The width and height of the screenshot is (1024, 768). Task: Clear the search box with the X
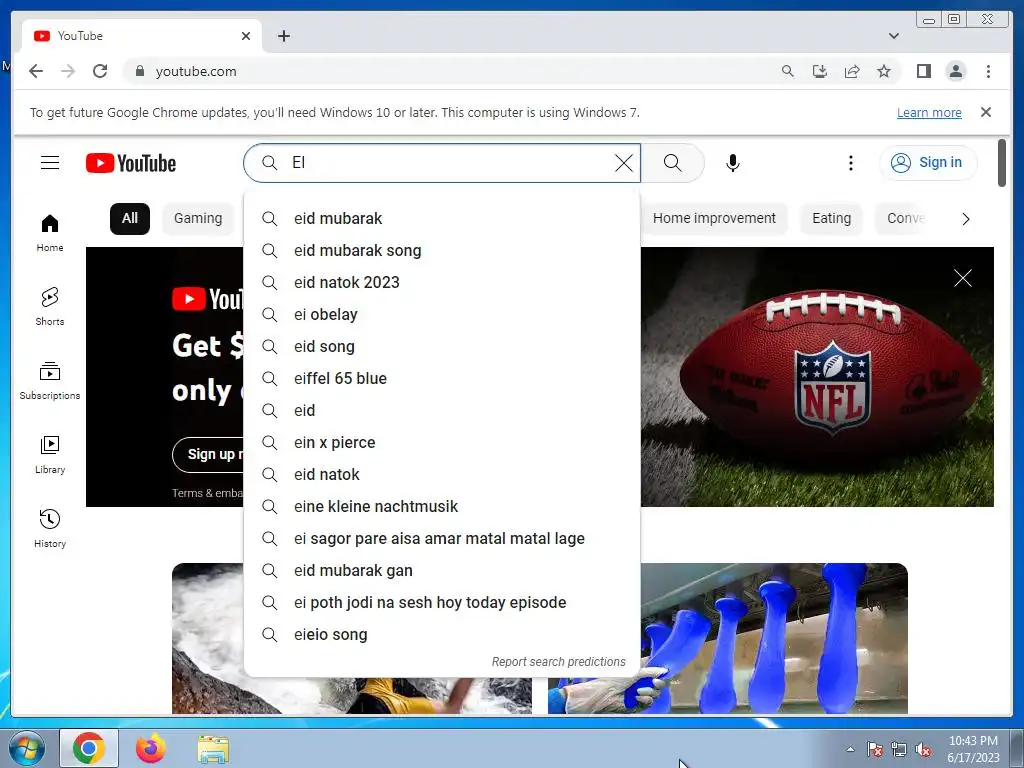624,163
